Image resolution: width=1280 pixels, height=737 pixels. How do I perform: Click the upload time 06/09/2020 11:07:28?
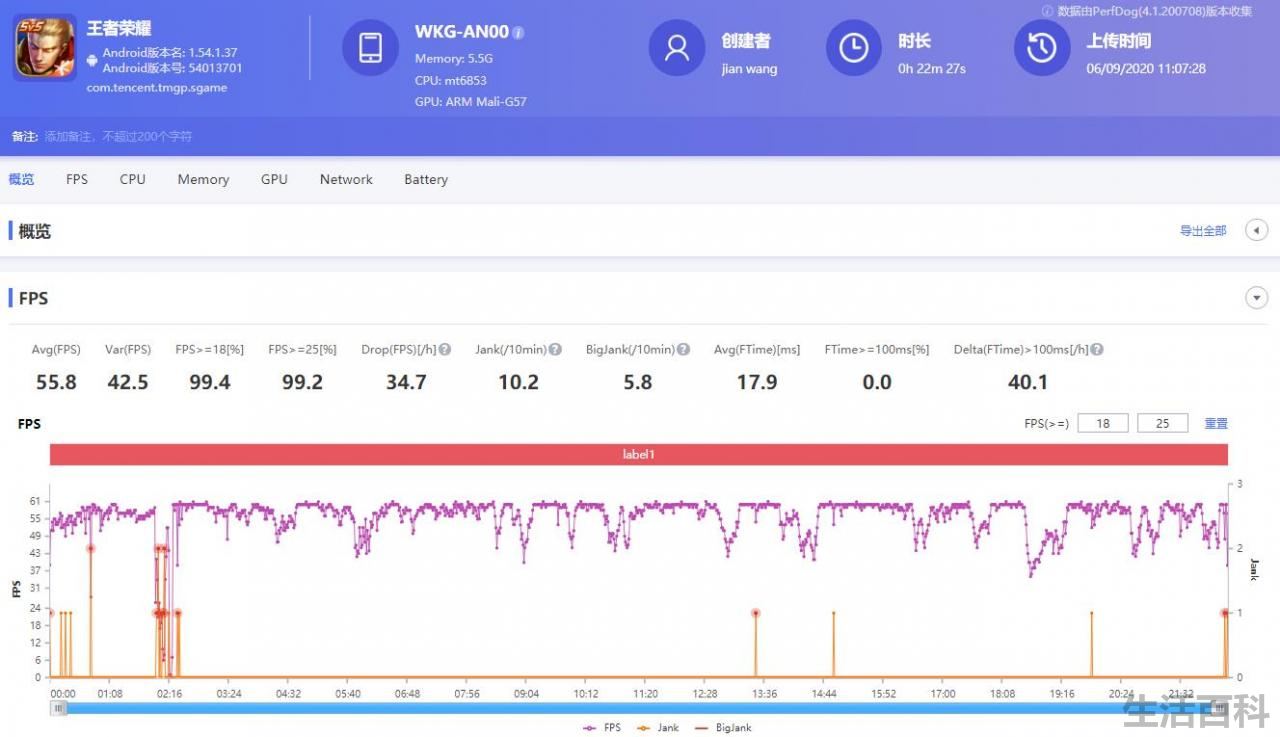(1146, 69)
